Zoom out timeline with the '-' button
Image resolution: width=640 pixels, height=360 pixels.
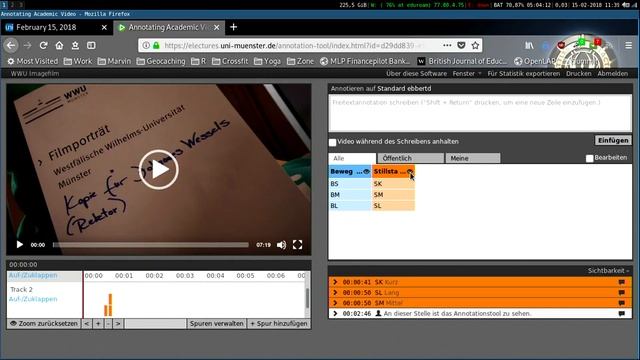pyautogui.click(x=108, y=324)
